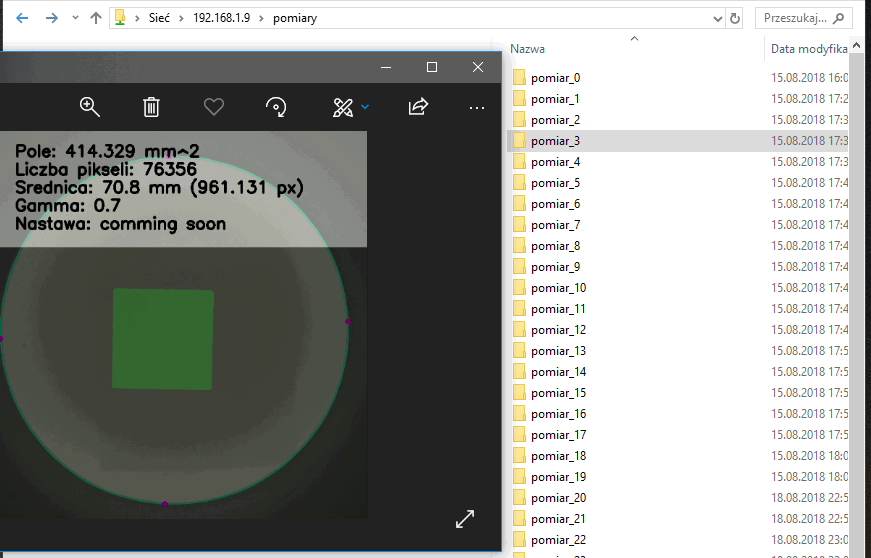Select the 192.168.1.9 breadcrumb
This screenshot has width=871, height=558.
(x=221, y=18)
